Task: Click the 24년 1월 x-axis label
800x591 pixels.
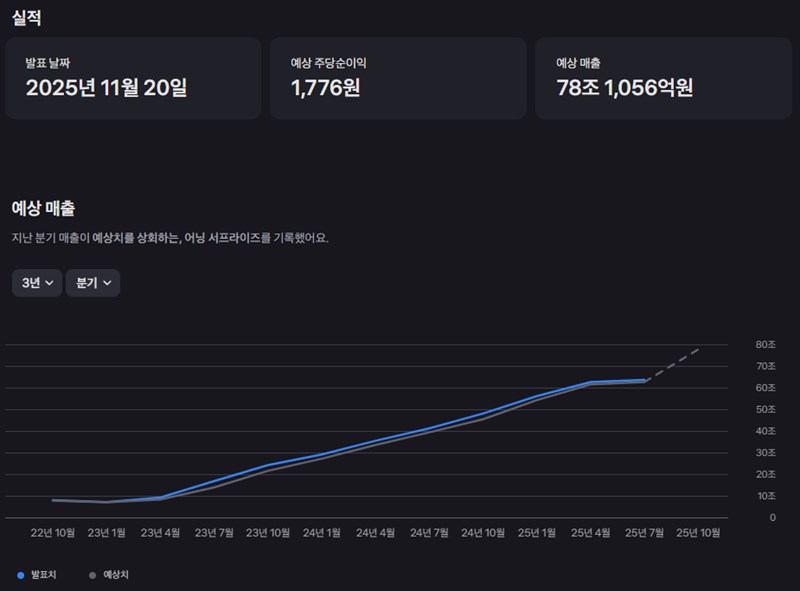Action: 321,533
